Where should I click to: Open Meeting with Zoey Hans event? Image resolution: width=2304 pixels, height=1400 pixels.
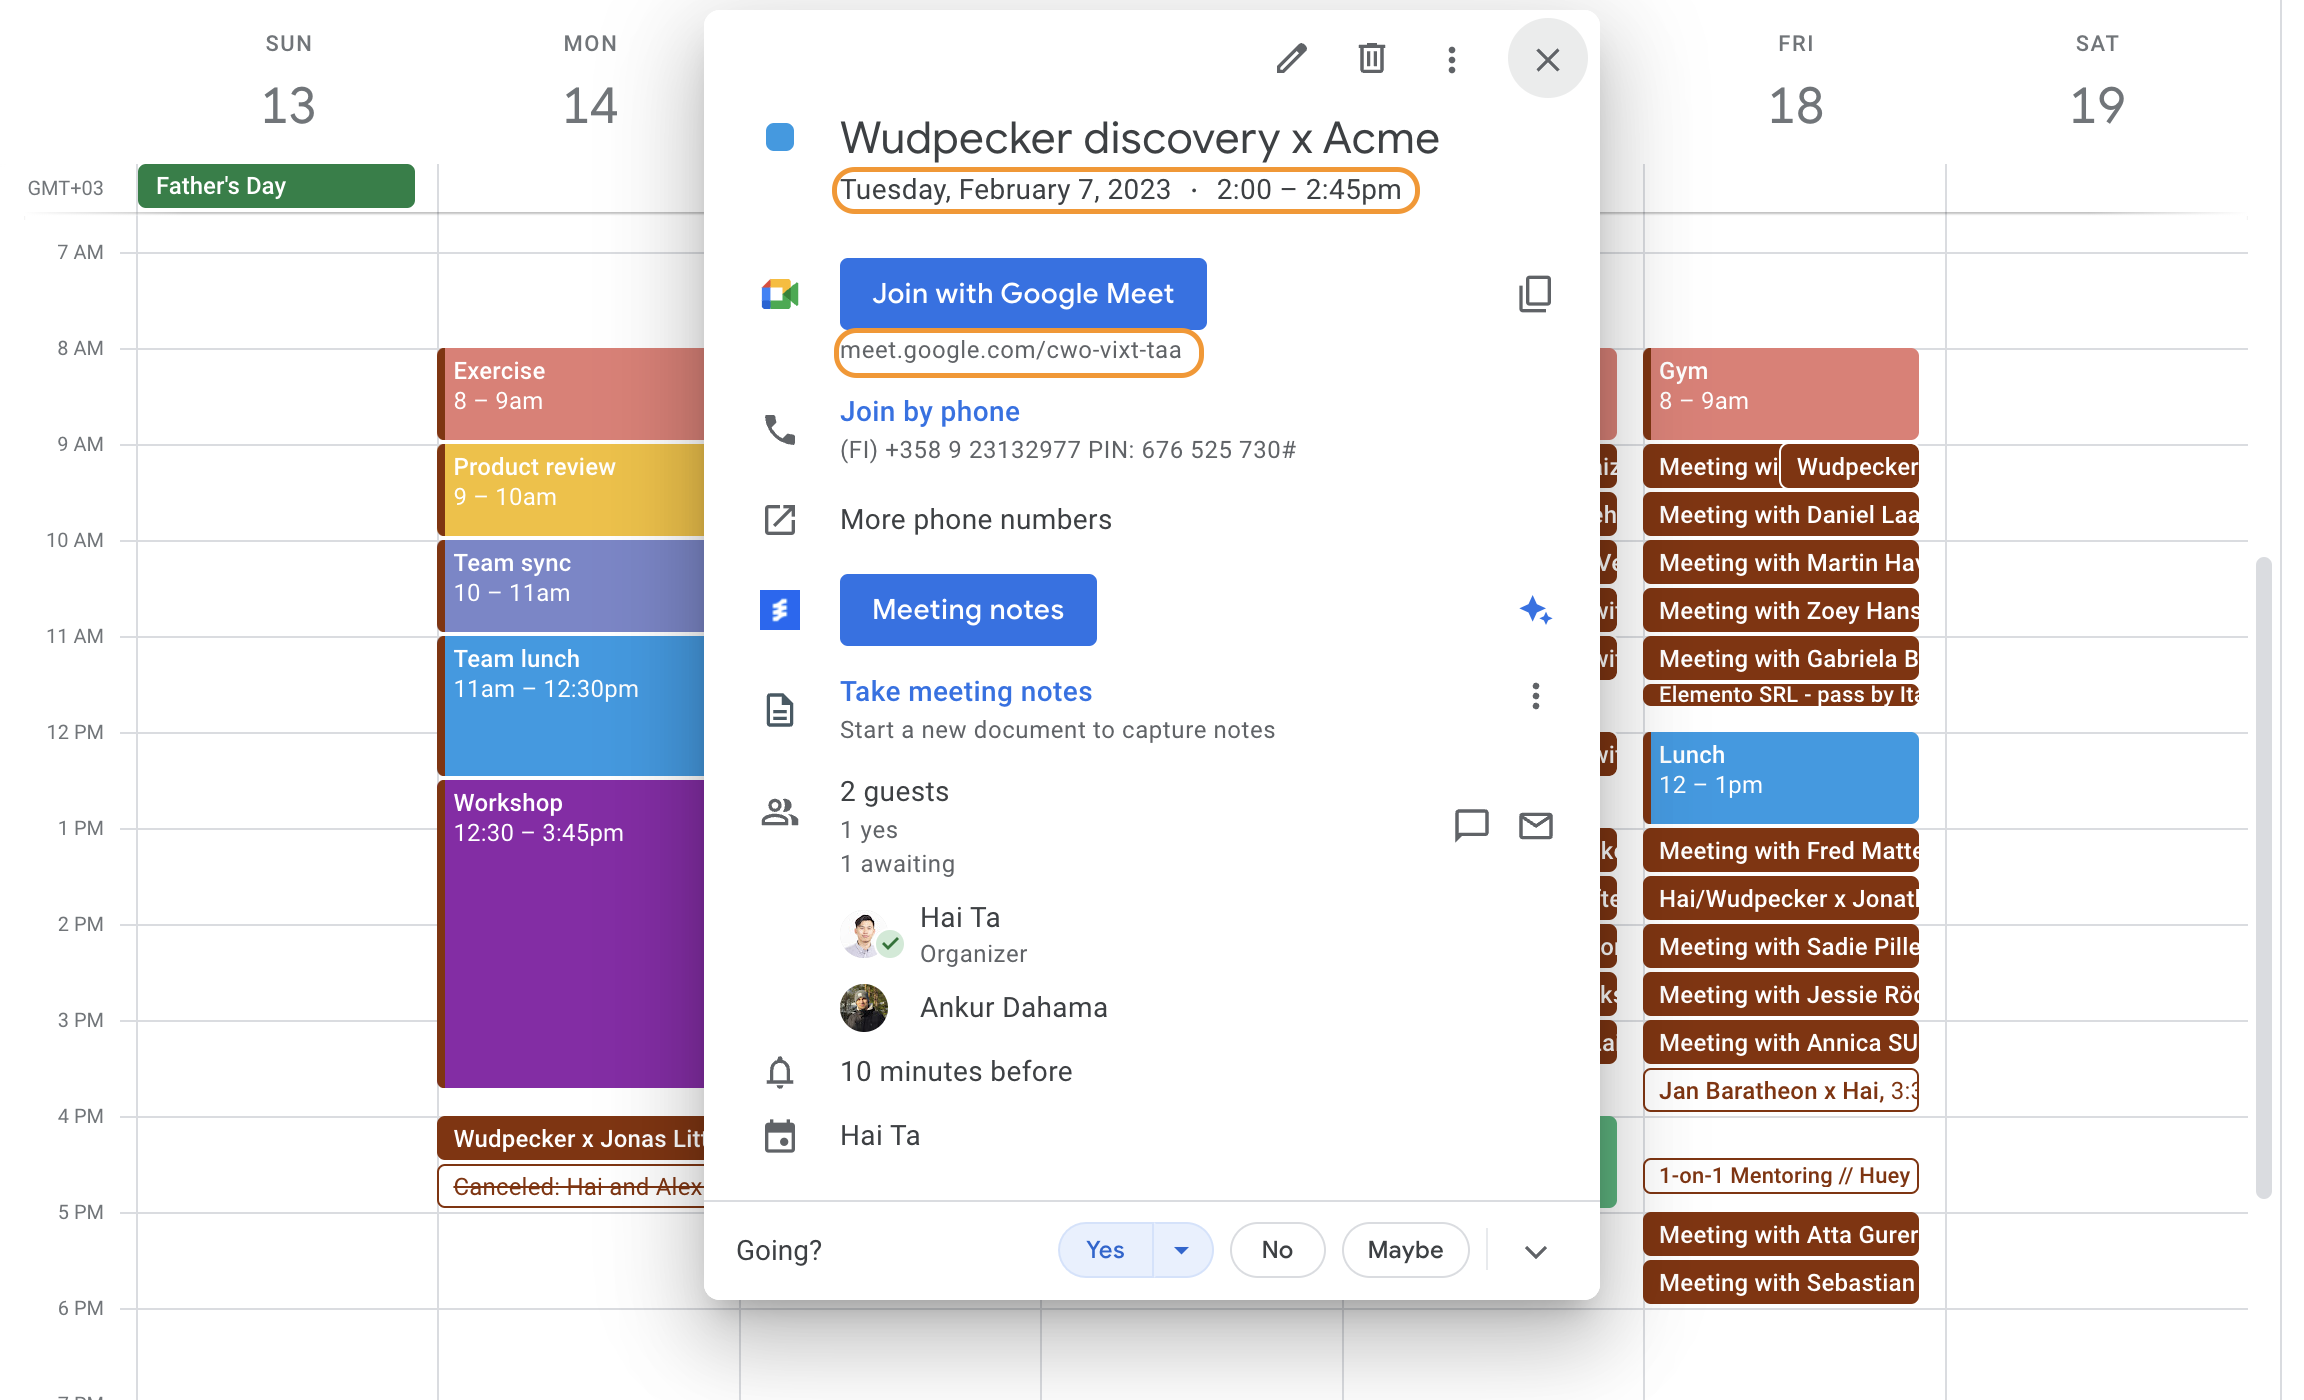[x=1781, y=611]
